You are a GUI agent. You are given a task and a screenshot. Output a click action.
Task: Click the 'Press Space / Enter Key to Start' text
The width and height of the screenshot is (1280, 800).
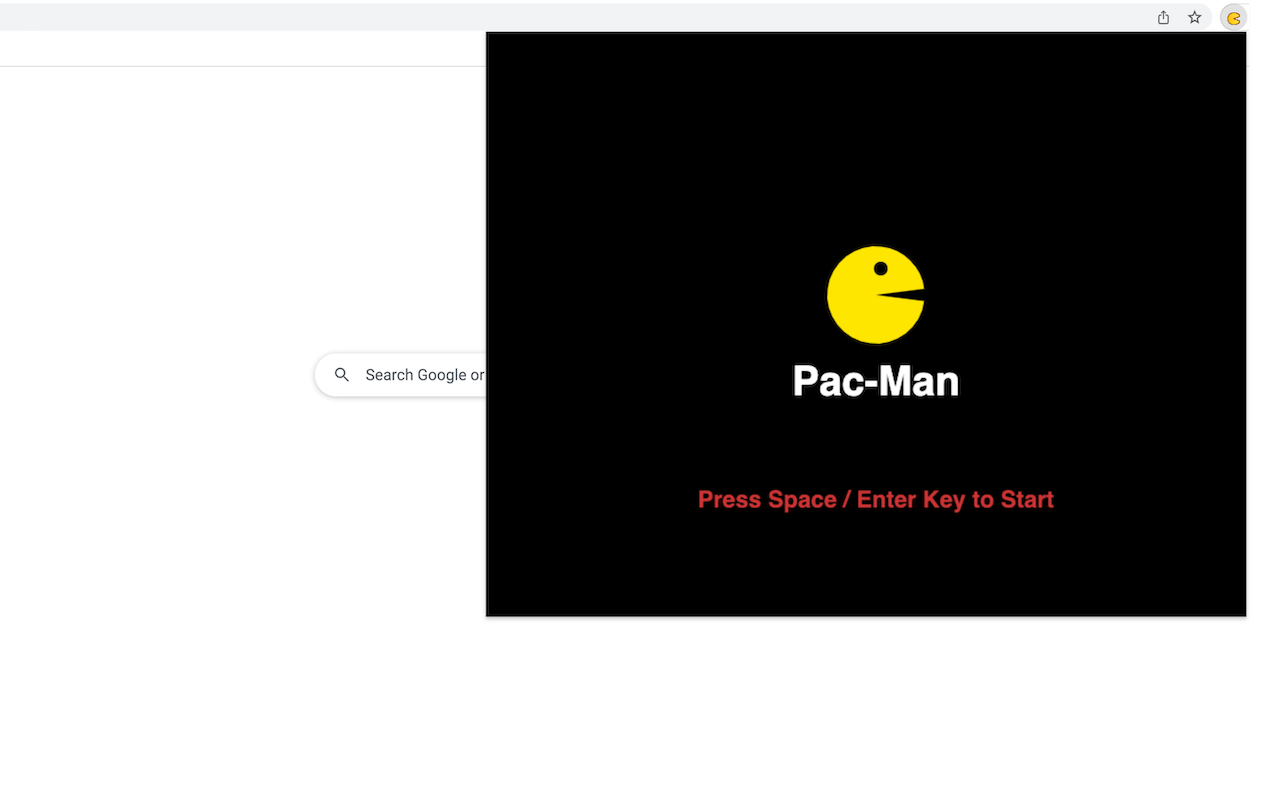point(876,499)
